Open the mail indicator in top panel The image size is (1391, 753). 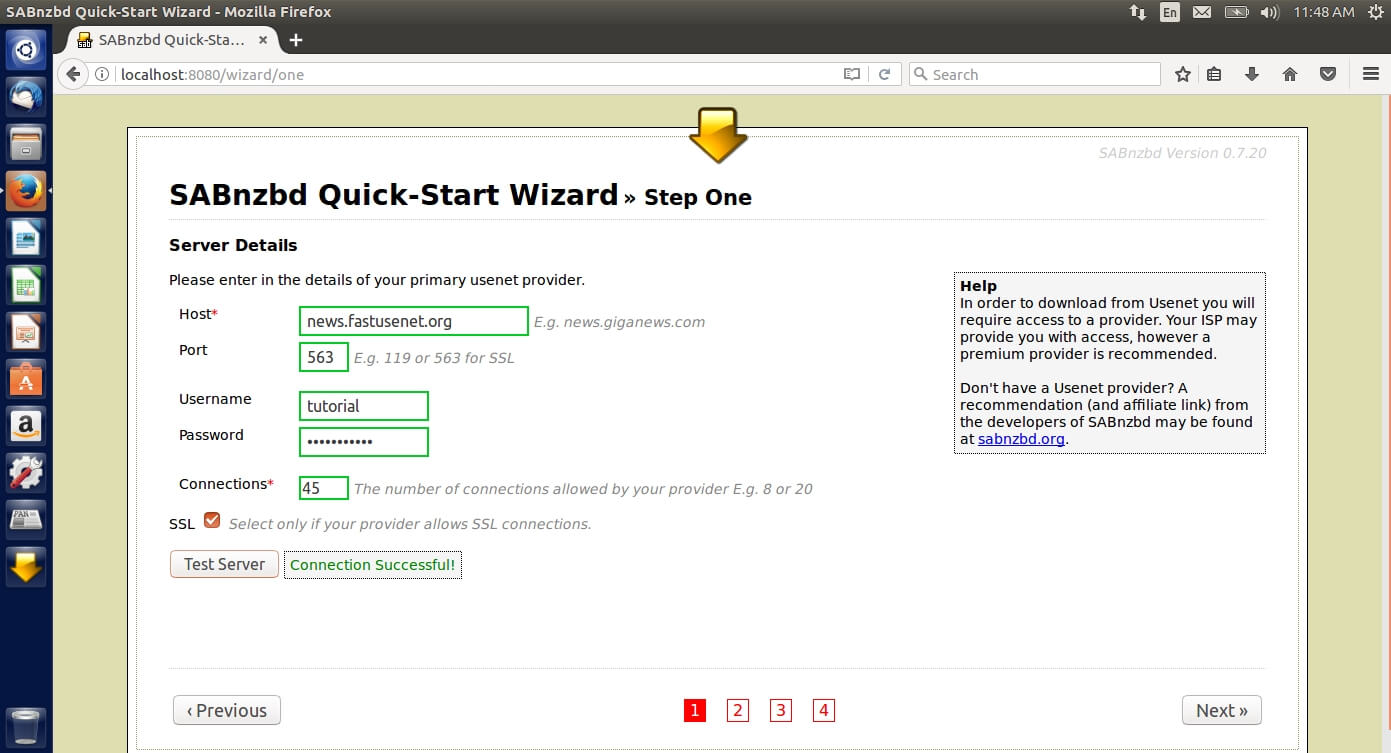click(1202, 12)
